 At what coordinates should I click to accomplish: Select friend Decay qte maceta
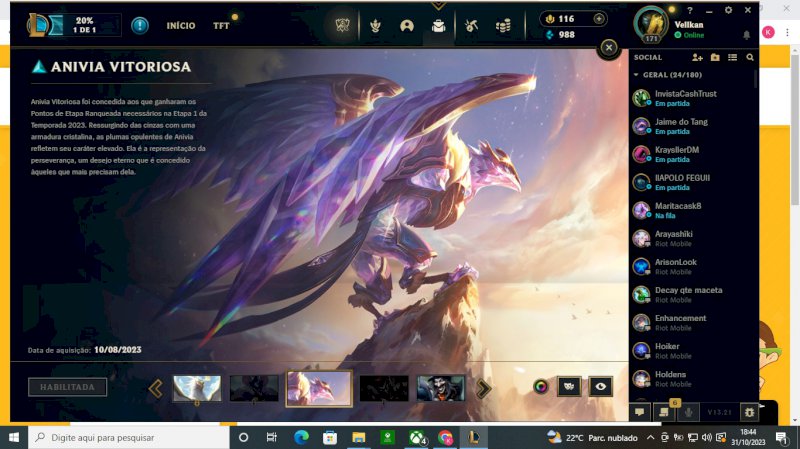[x=692, y=294]
